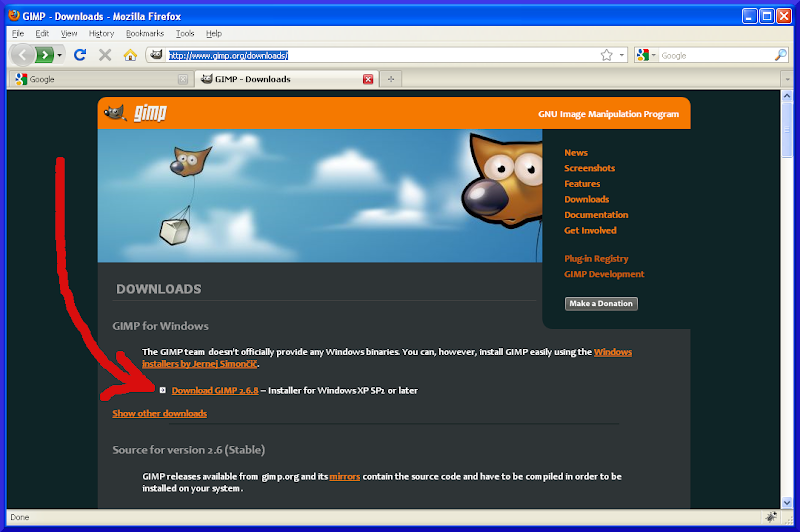The height and width of the screenshot is (532, 800).
Task: Click the Make a Donation button
Action: pos(601,303)
